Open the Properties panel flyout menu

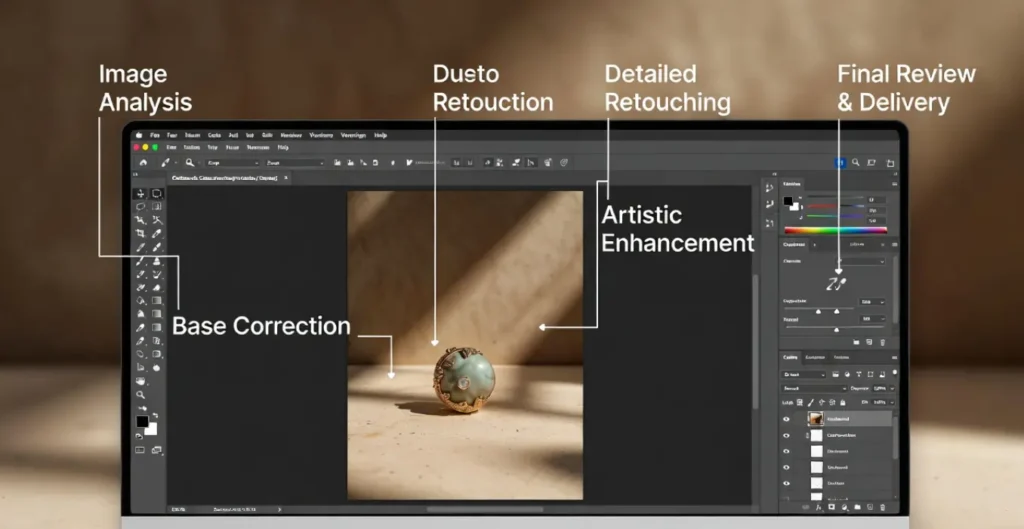click(894, 244)
